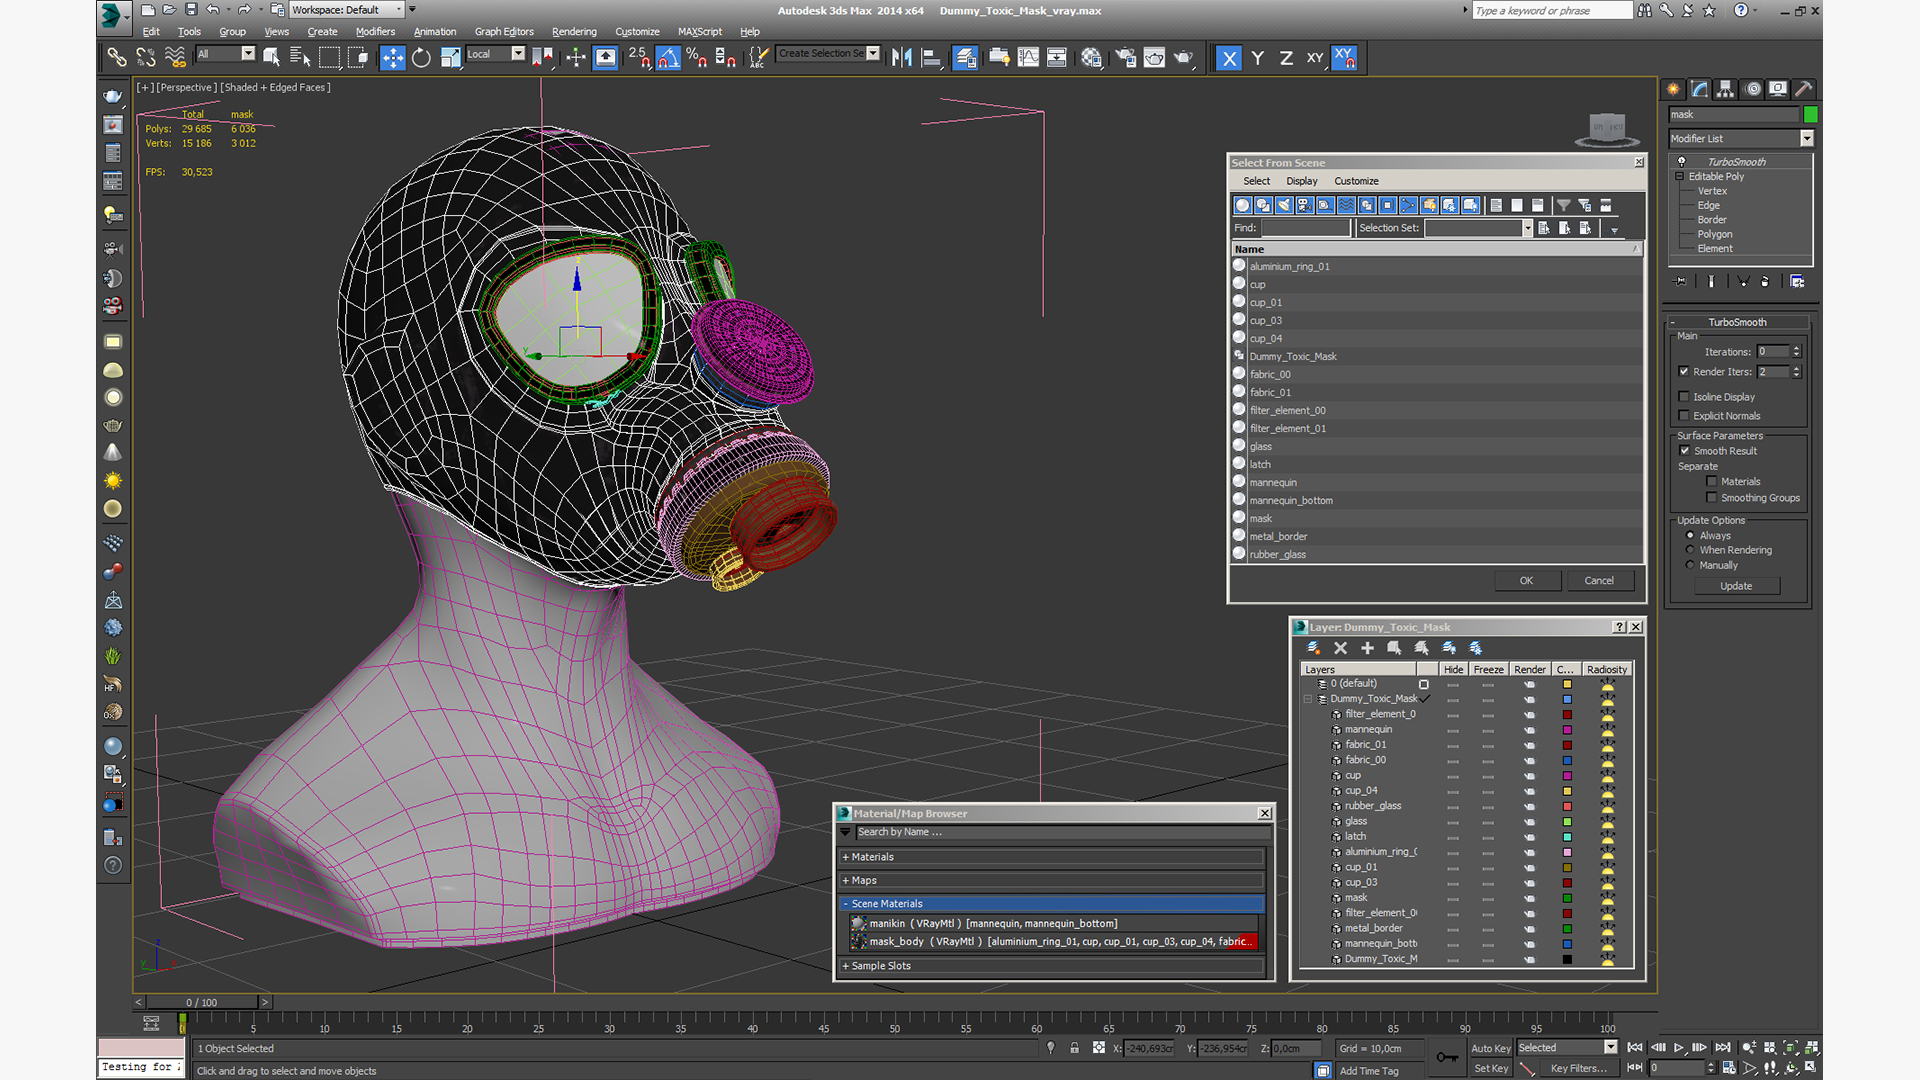Image resolution: width=1920 pixels, height=1080 pixels.
Task: Toggle Display Lights filter in Select From Scene
Action: [x=1284, y=205]
